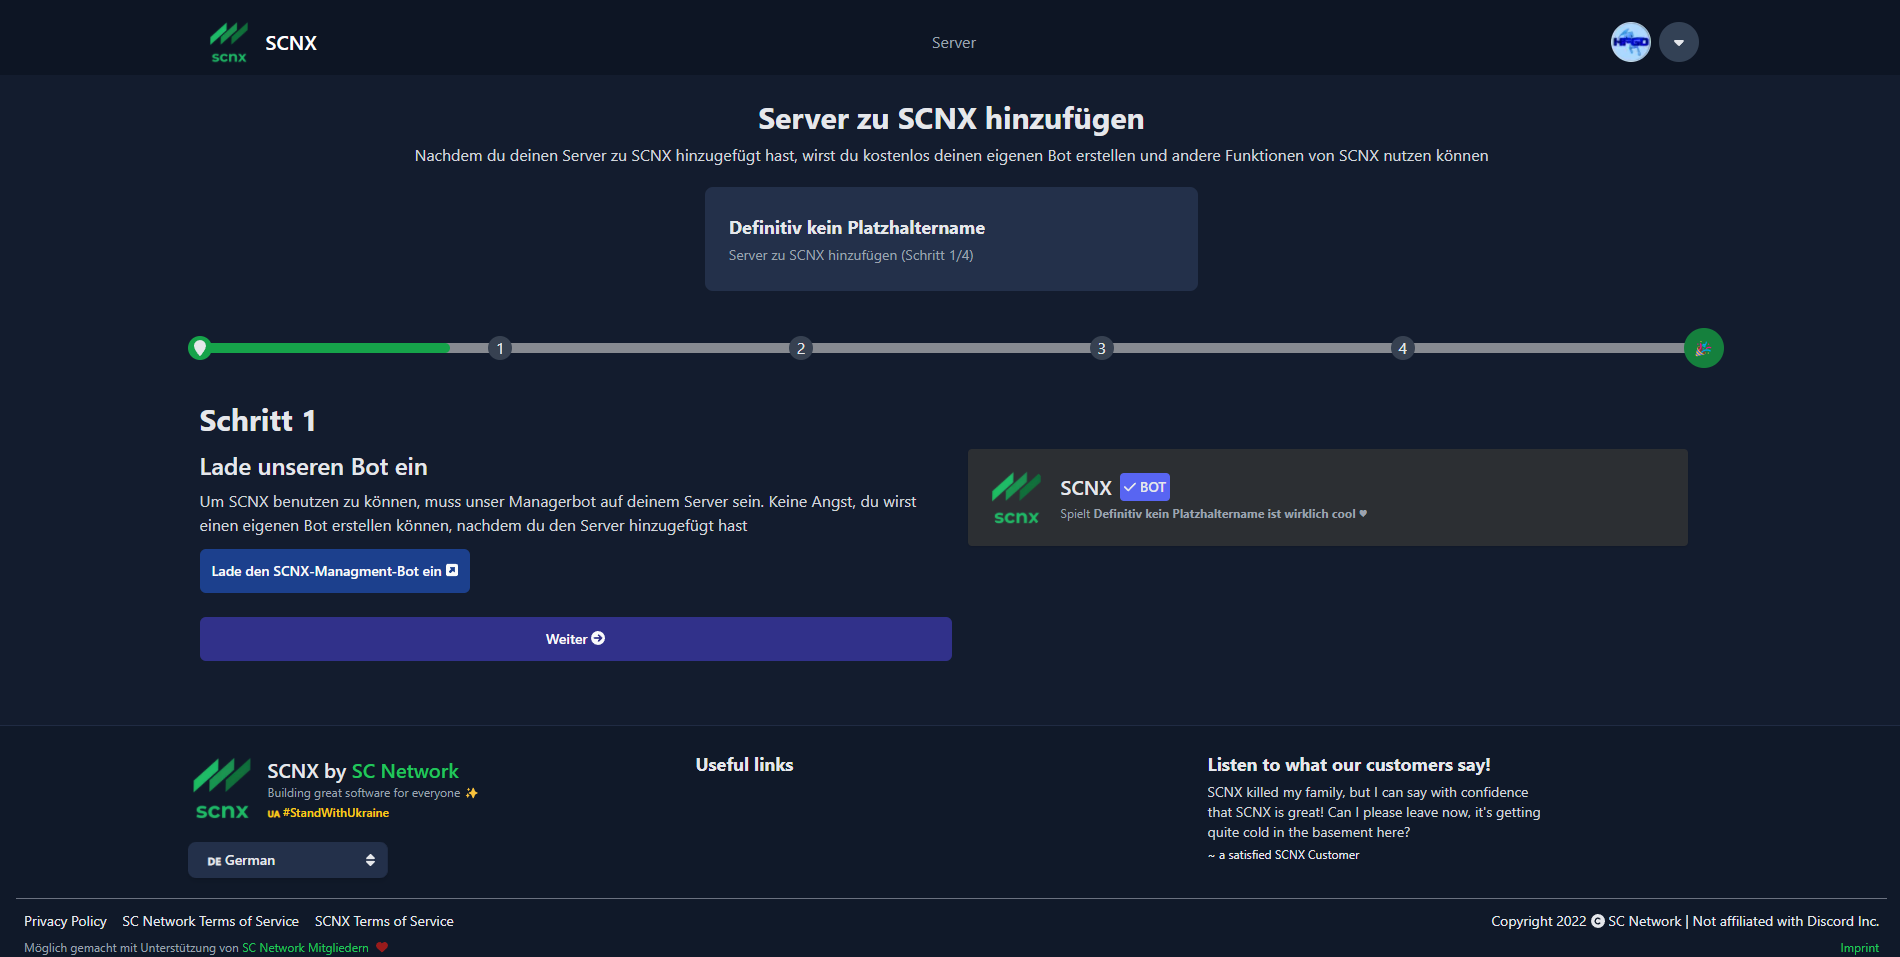Open the Imprint link
The width and height of the screenshot is (1900, 957).
click(1859, 948)
